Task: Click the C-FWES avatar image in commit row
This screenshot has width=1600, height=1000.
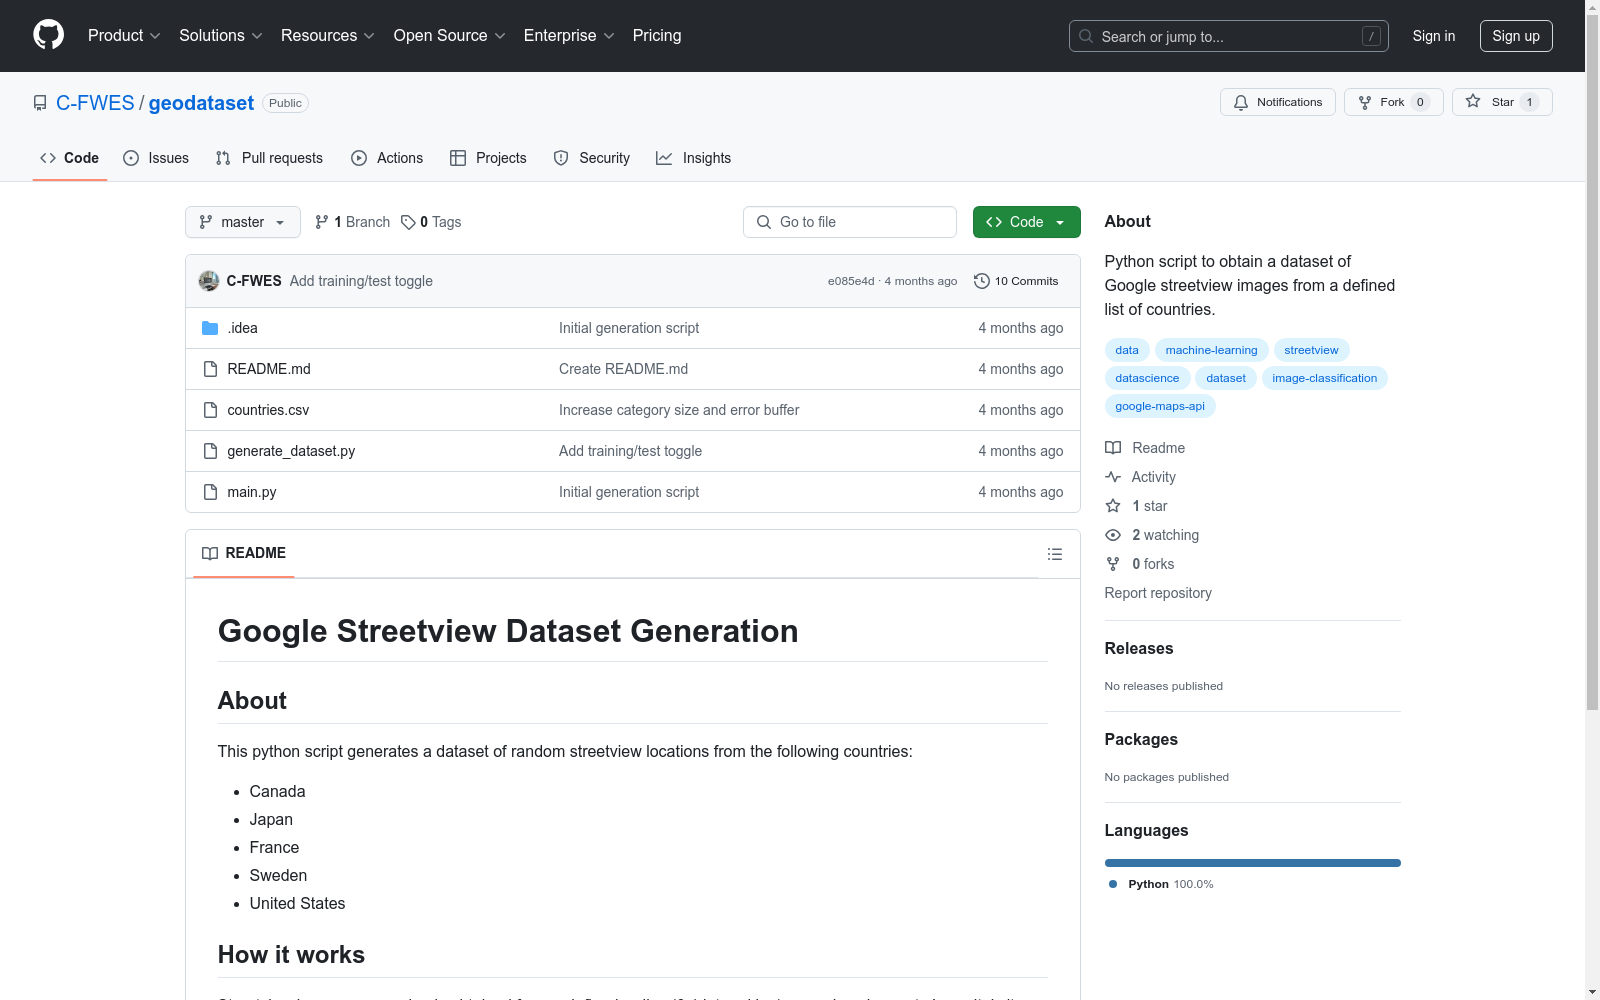Action: pyautogui.click(x=209, y=281)
